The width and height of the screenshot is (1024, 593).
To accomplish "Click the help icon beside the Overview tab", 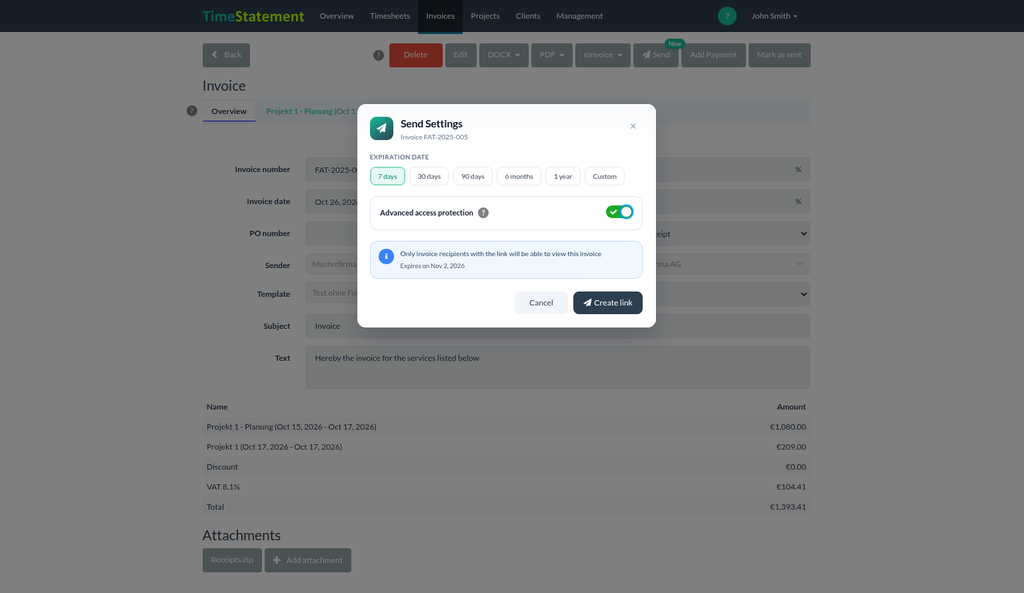I will 191,111.
